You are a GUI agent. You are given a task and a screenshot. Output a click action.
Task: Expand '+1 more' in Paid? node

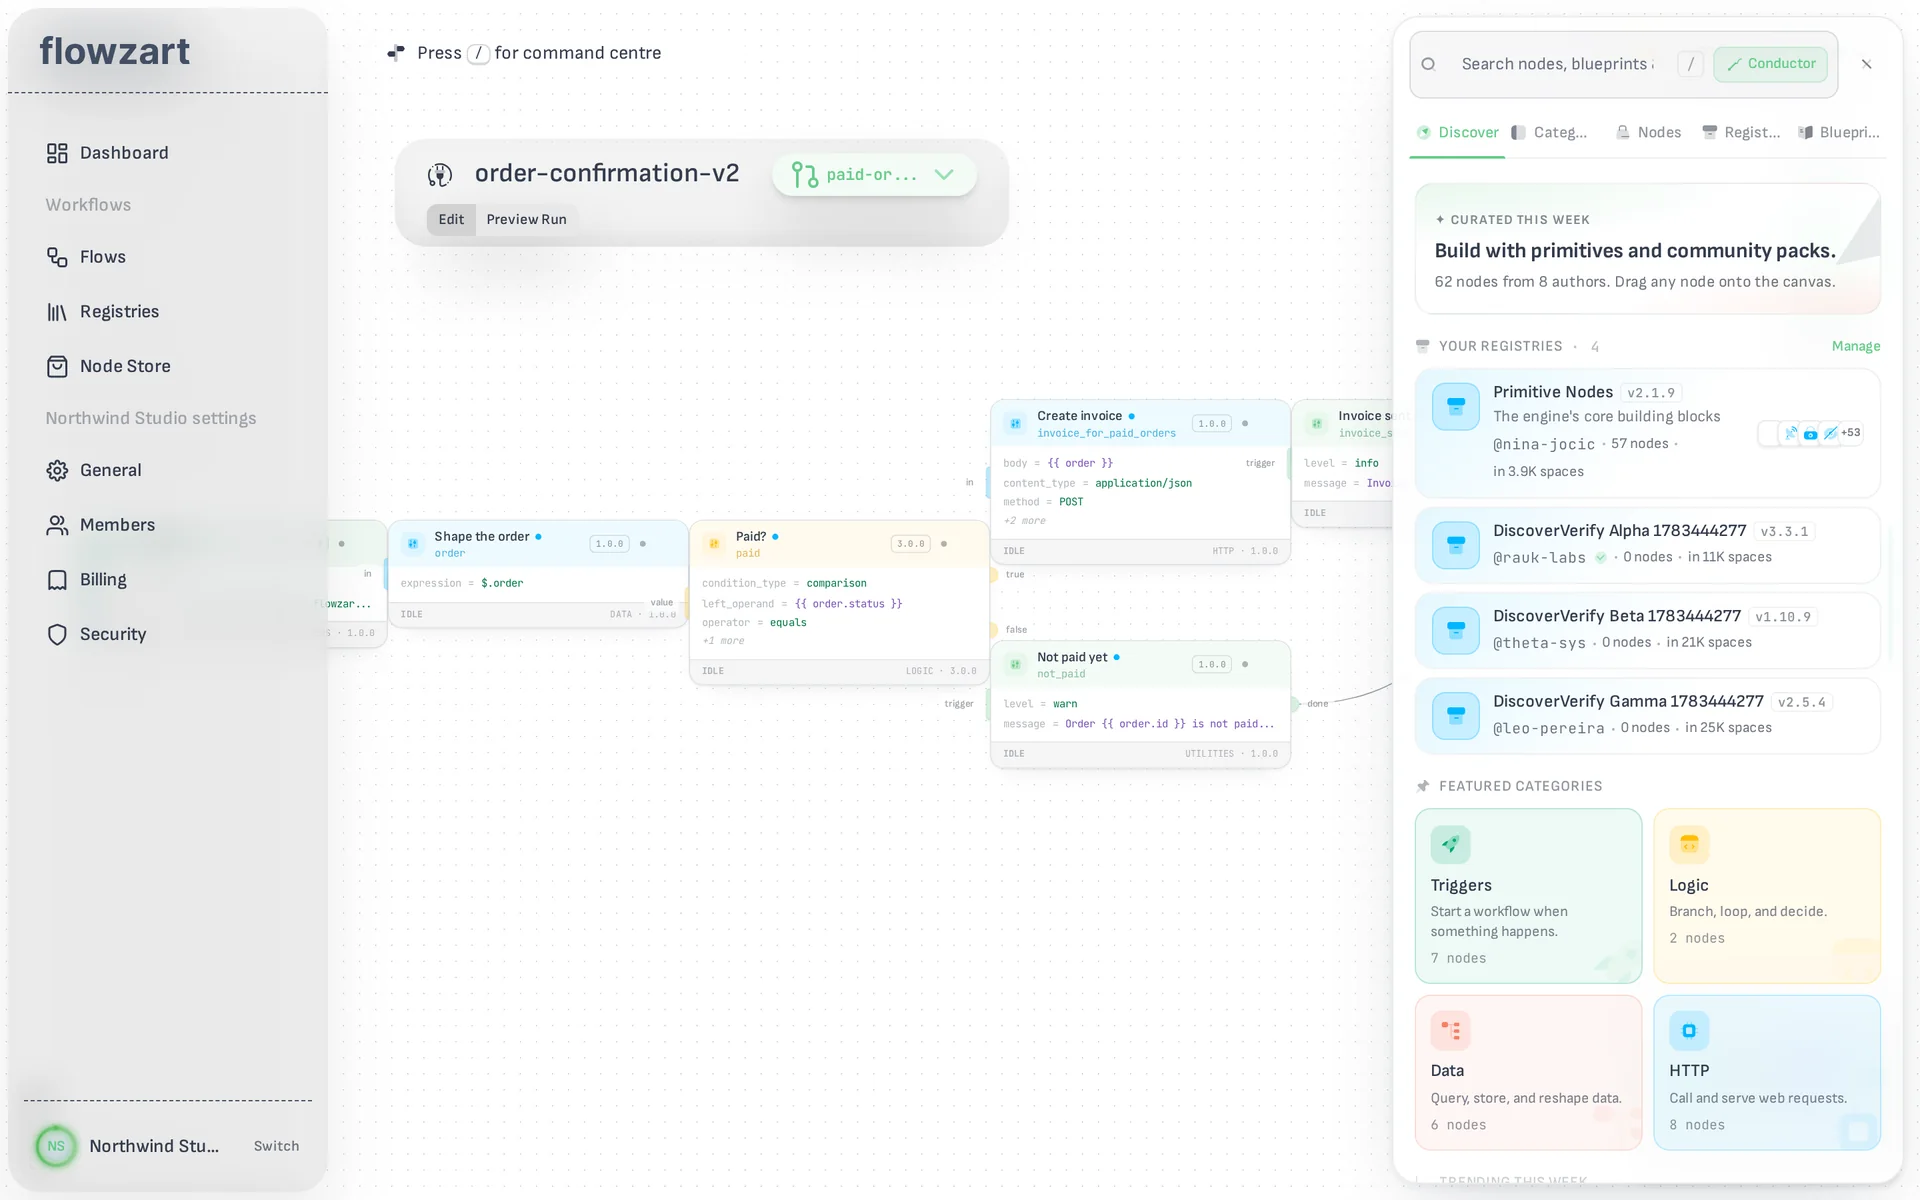point(723,641)
